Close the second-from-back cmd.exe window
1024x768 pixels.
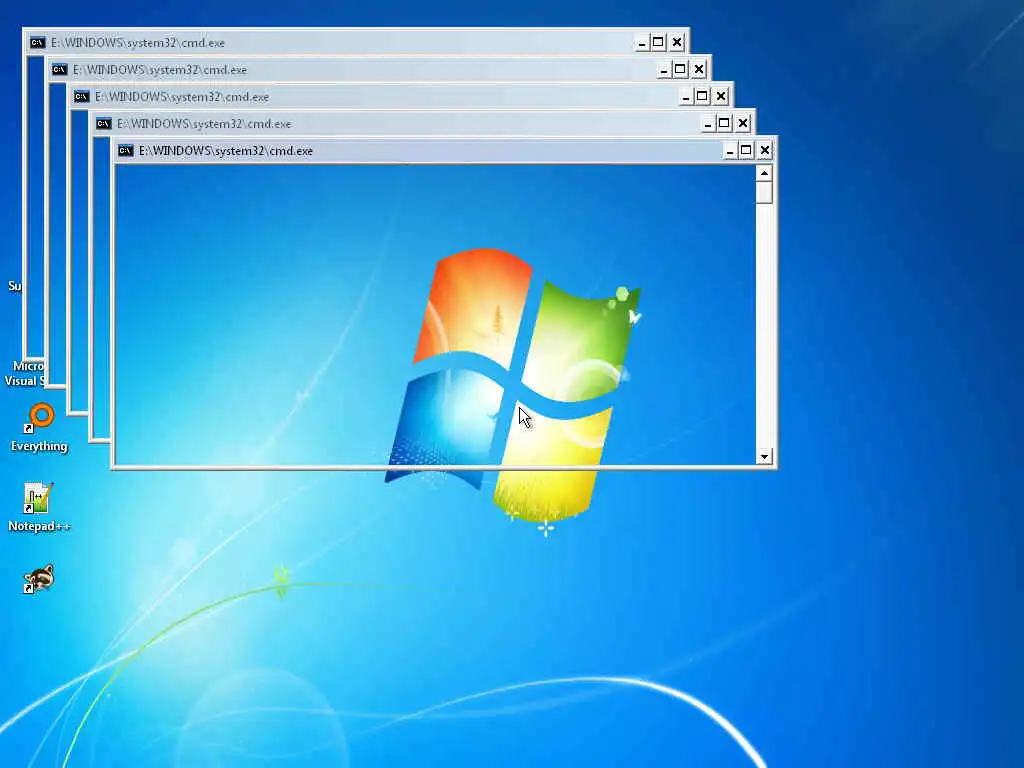[699, 70]
